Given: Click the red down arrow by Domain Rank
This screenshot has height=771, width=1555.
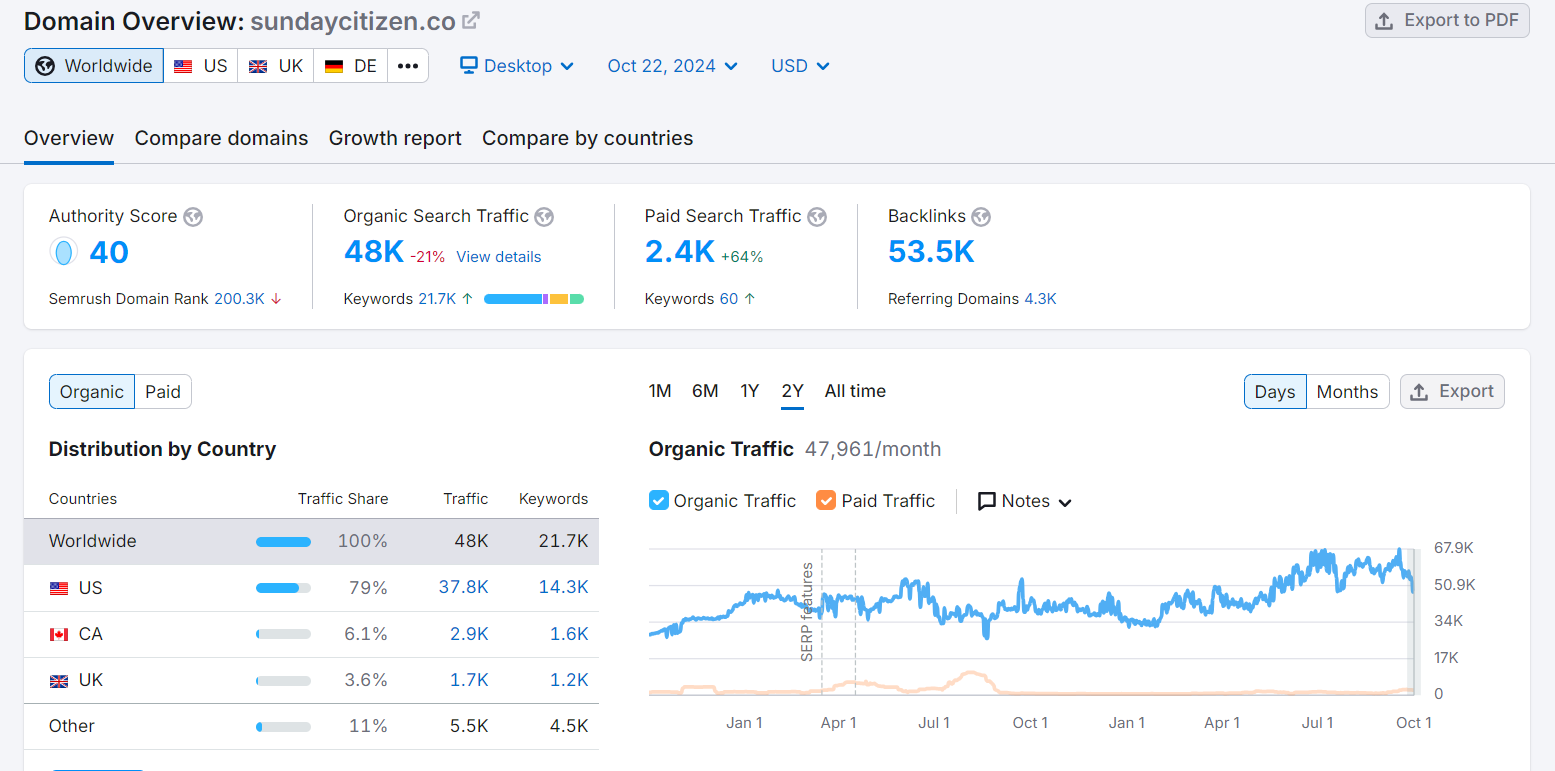Looking at the screenshot, I should [276, 299].
